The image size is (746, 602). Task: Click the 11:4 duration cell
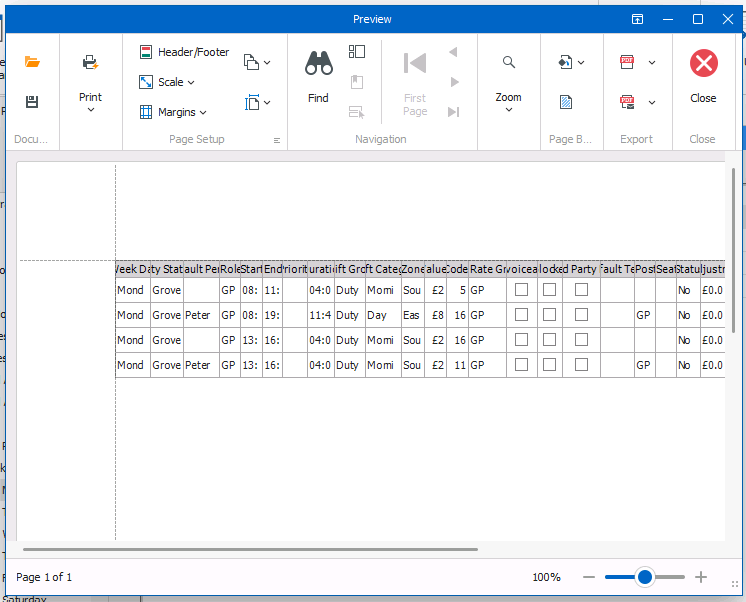(x=321, y=315)
